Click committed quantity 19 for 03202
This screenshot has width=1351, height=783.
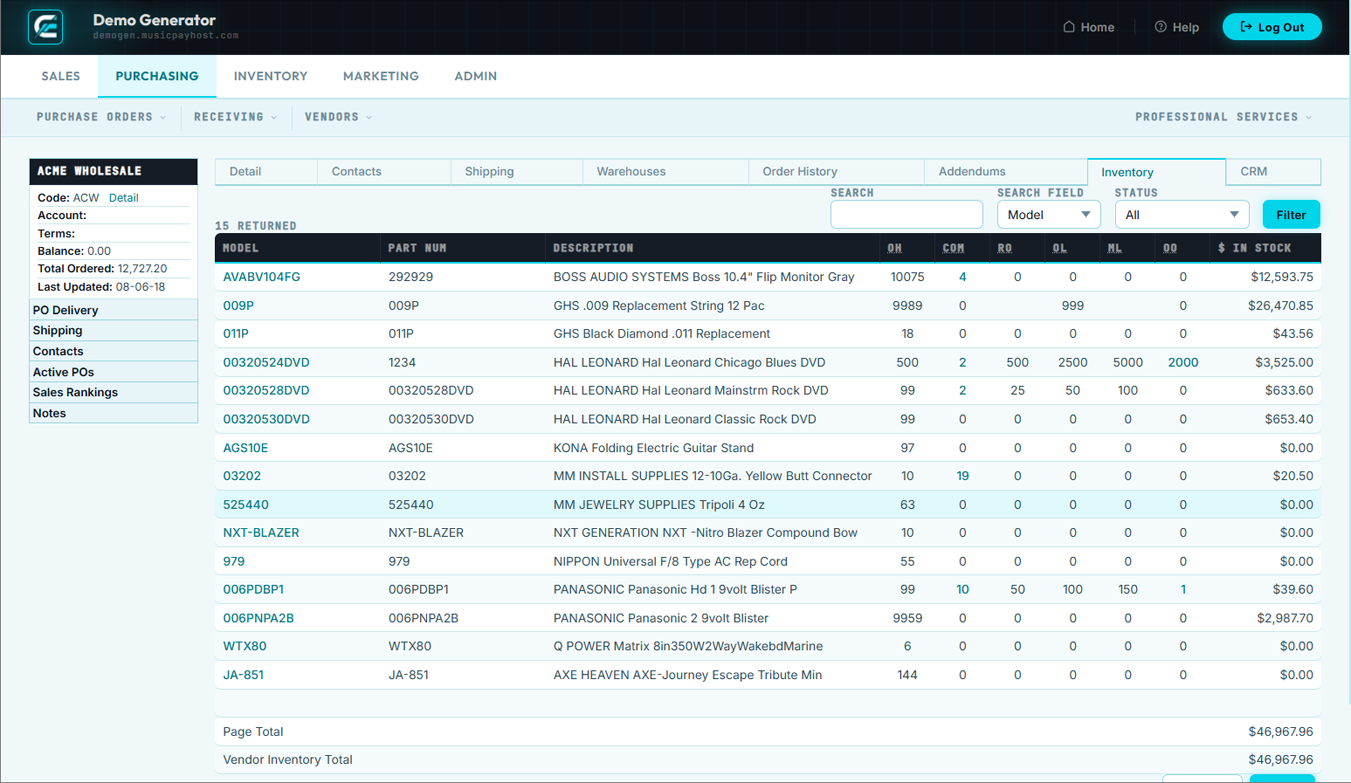point(963,476)
